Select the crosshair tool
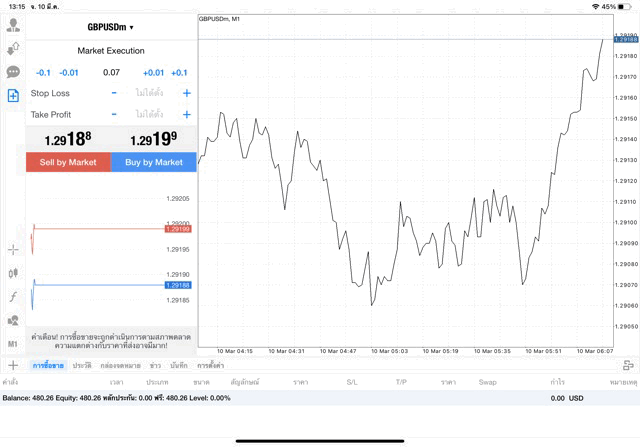Screen dimensions: 640x447 tap(13, 249)
